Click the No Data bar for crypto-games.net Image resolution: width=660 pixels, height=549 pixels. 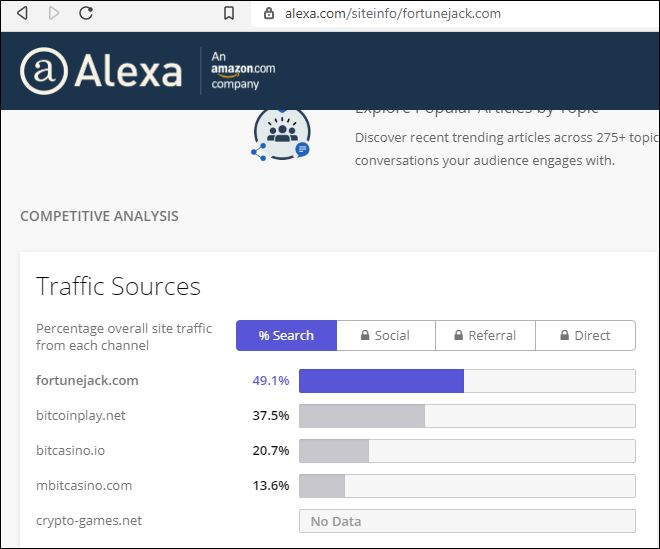(x=467, y=521)
